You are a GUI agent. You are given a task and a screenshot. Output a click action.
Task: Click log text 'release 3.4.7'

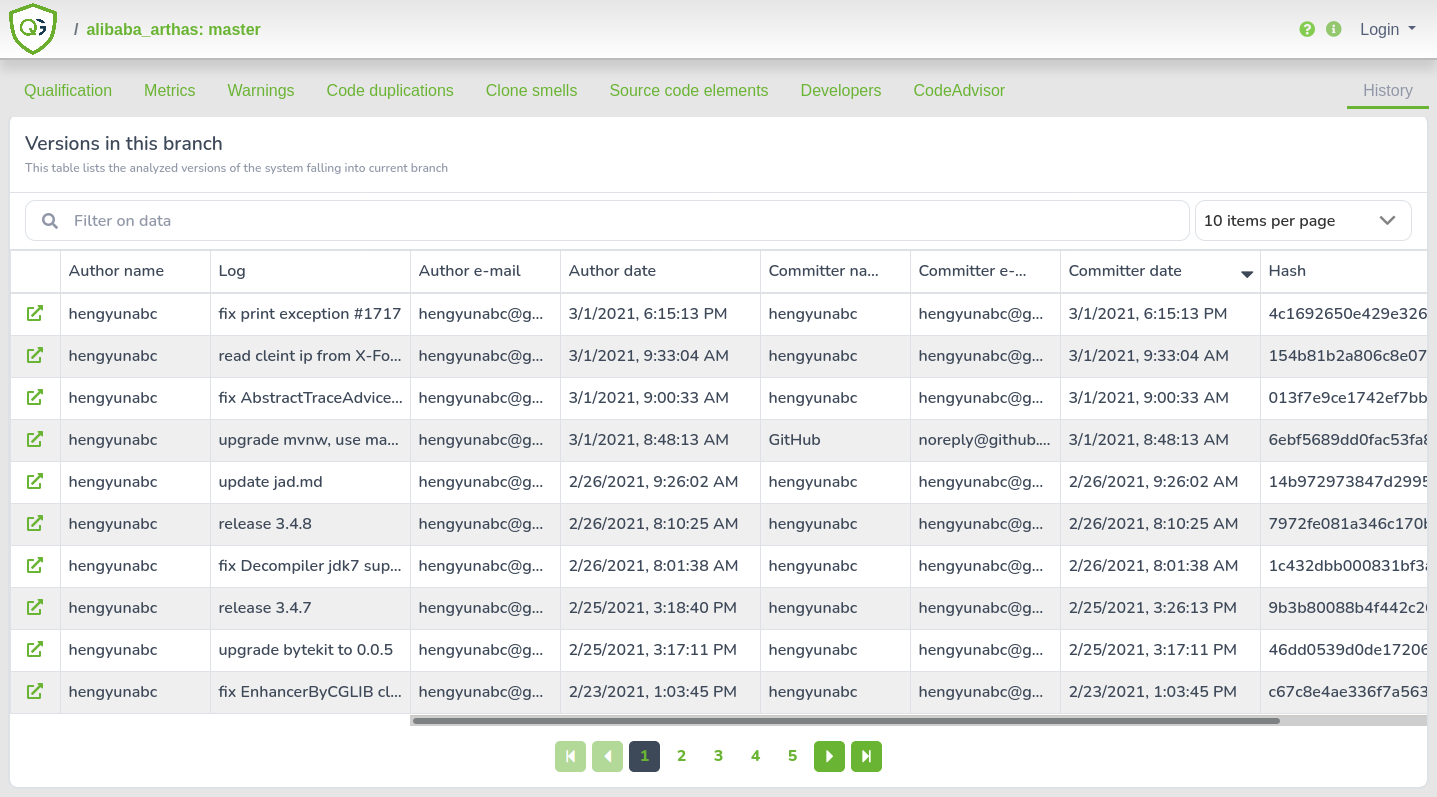pyautogui.click(x=265, y=608)
